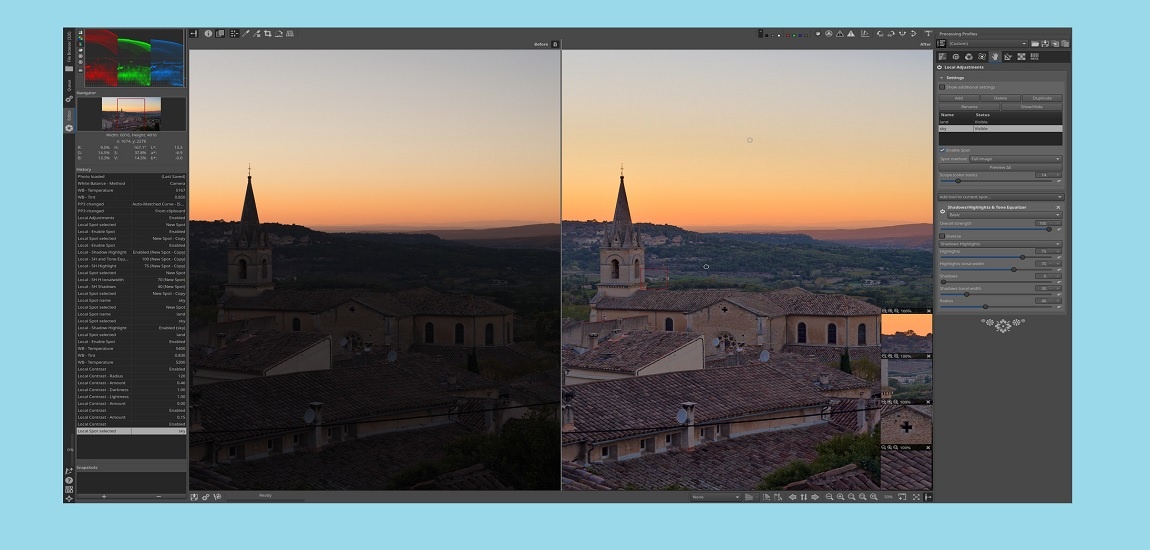1150x550 pixels.
Task: Toggle clipped shadow indication triangle
Action: (840, 34)
